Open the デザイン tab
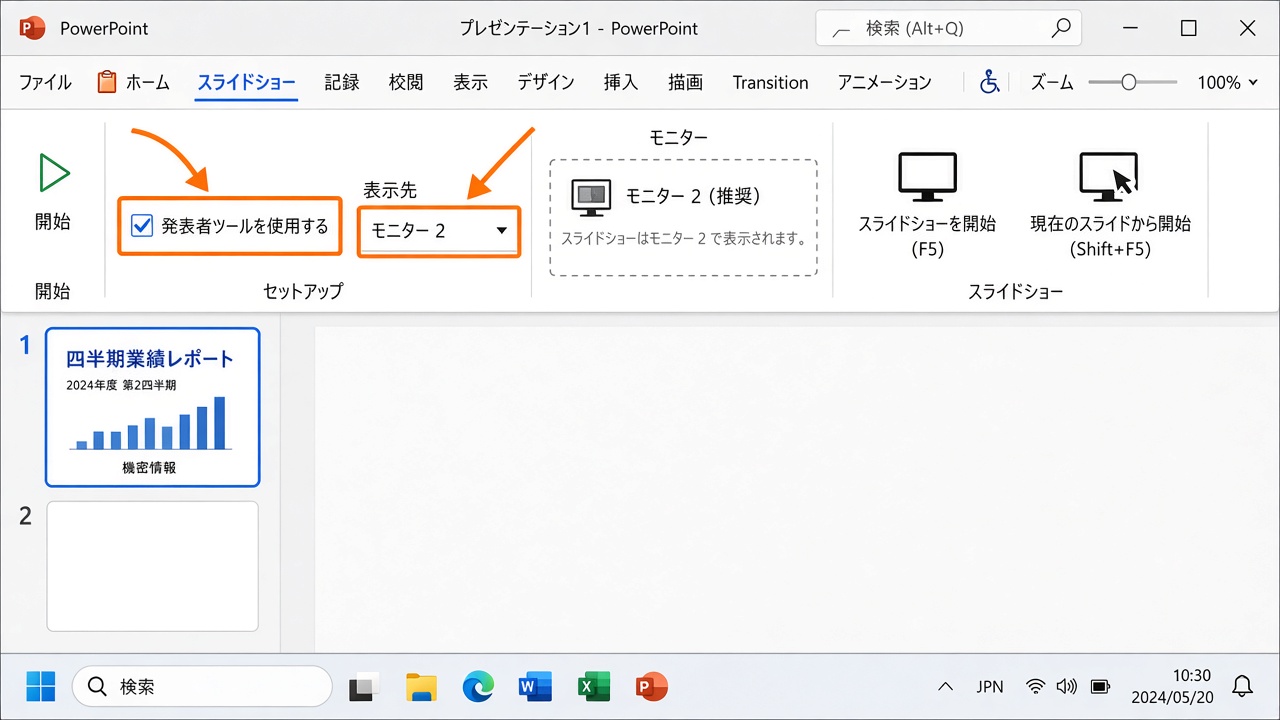The image size is (1280, 720). pos(546,83)
